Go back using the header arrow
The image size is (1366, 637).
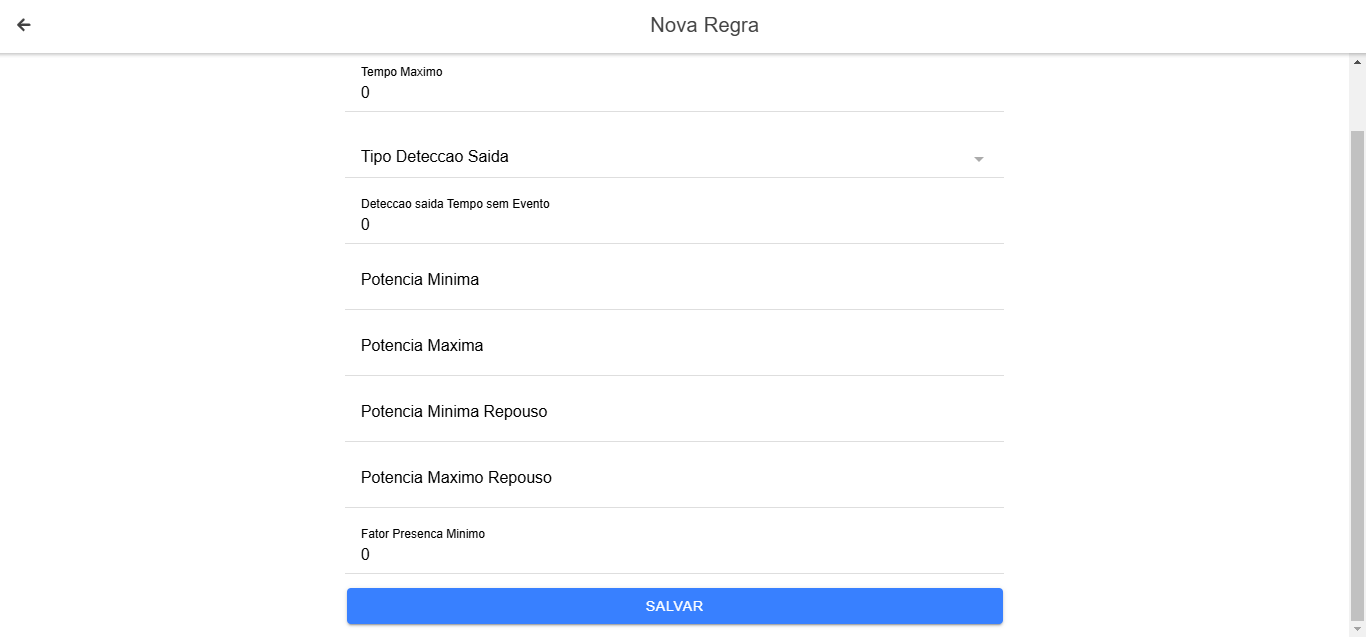click(x=24, y=25)
